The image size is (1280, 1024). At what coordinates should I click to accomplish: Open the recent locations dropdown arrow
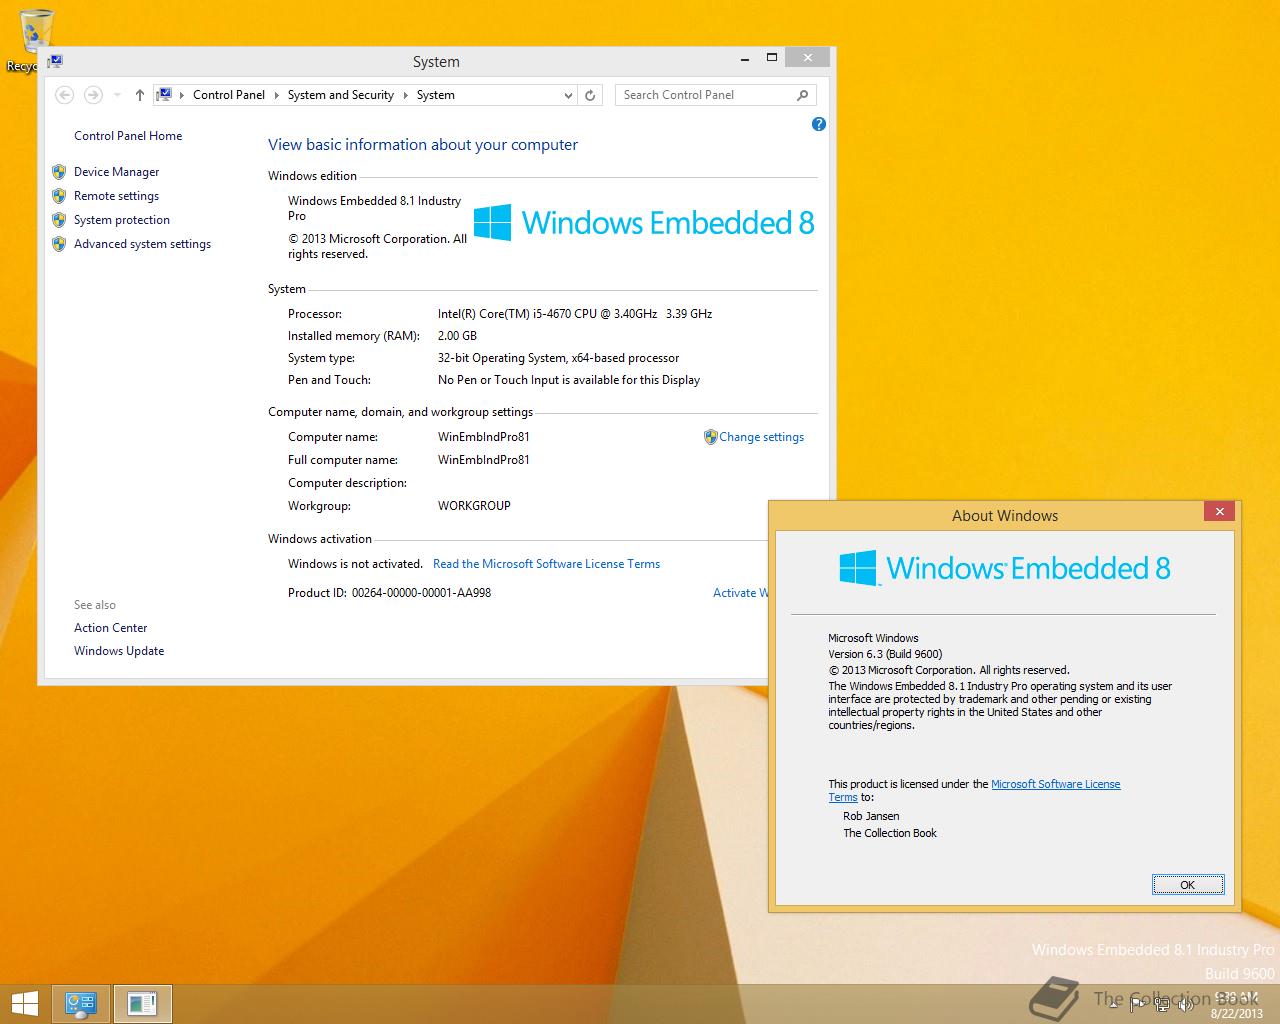(117, 95)
